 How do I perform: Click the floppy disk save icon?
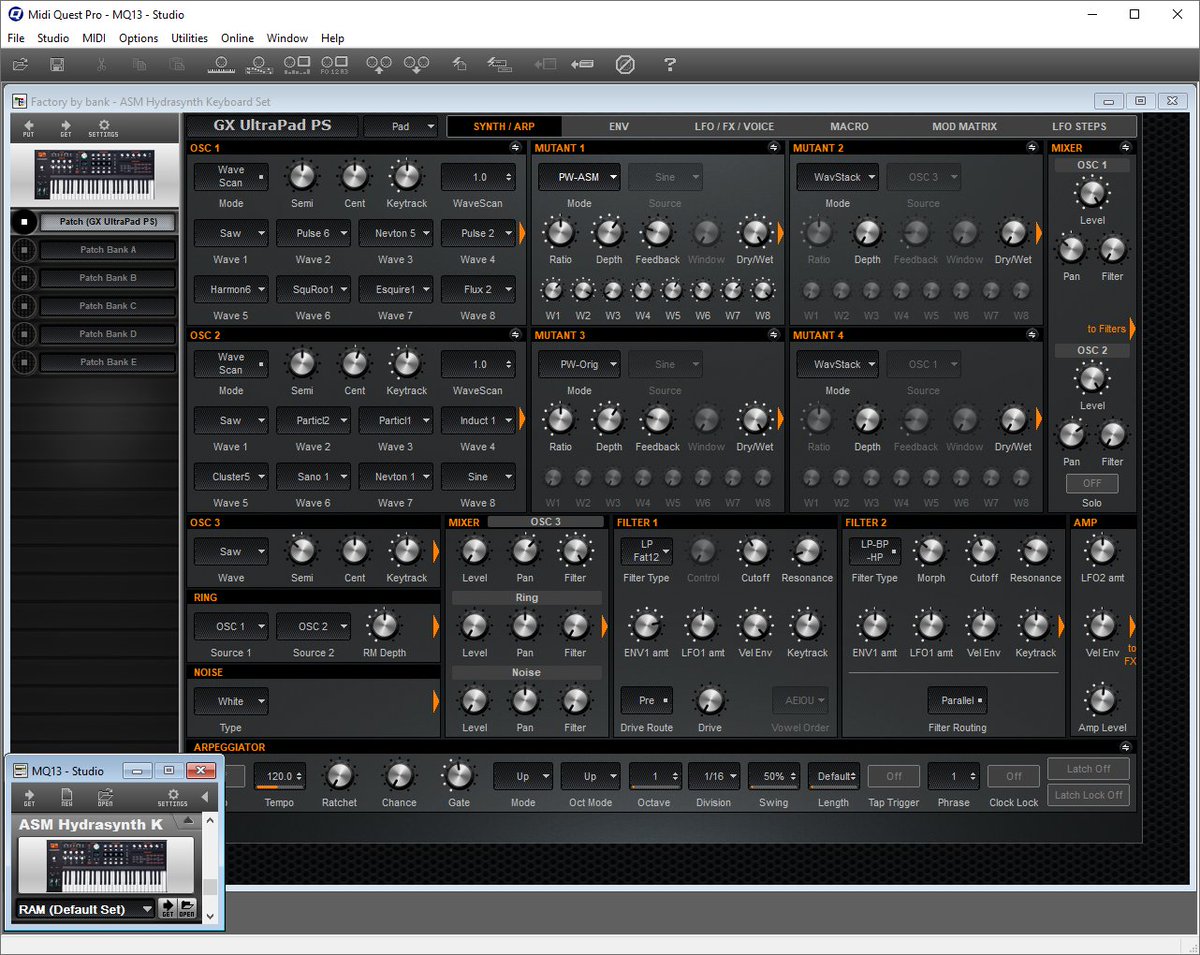click(x=57, y=65)
